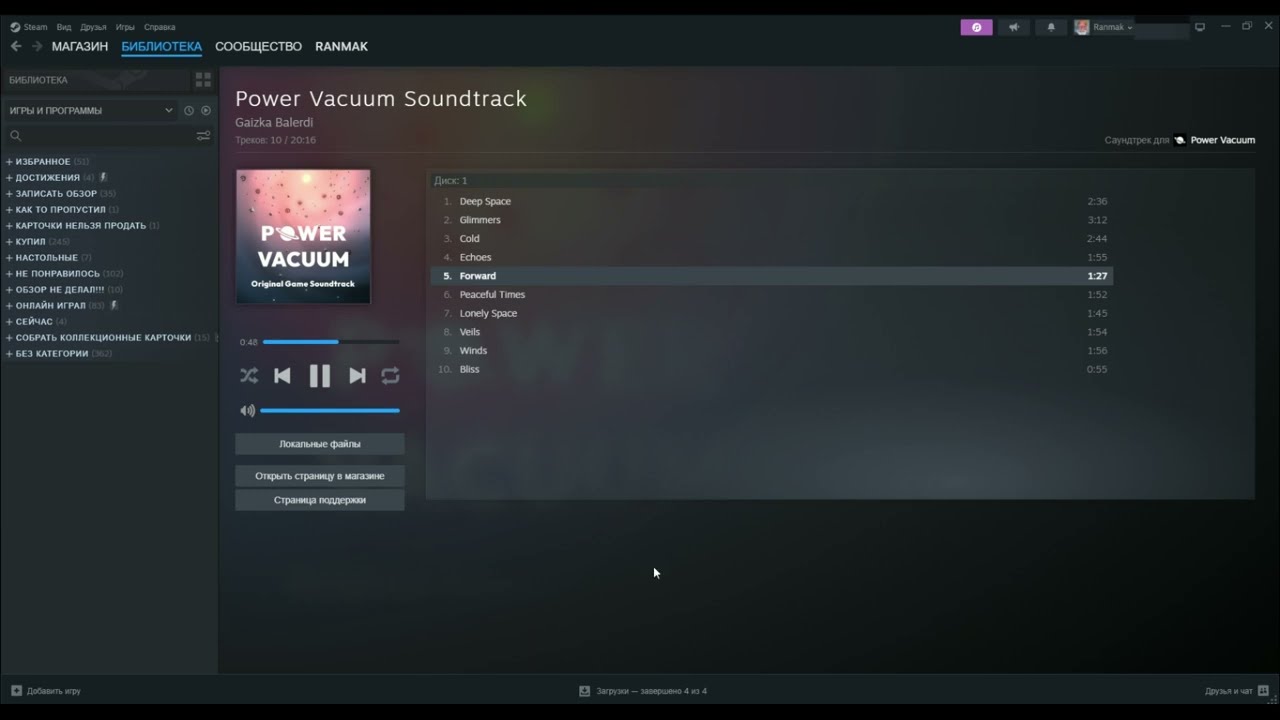This screenshot has height=720, width=1280.
Task: Select track 2 Glimmers
Action: tap(772, 220)
